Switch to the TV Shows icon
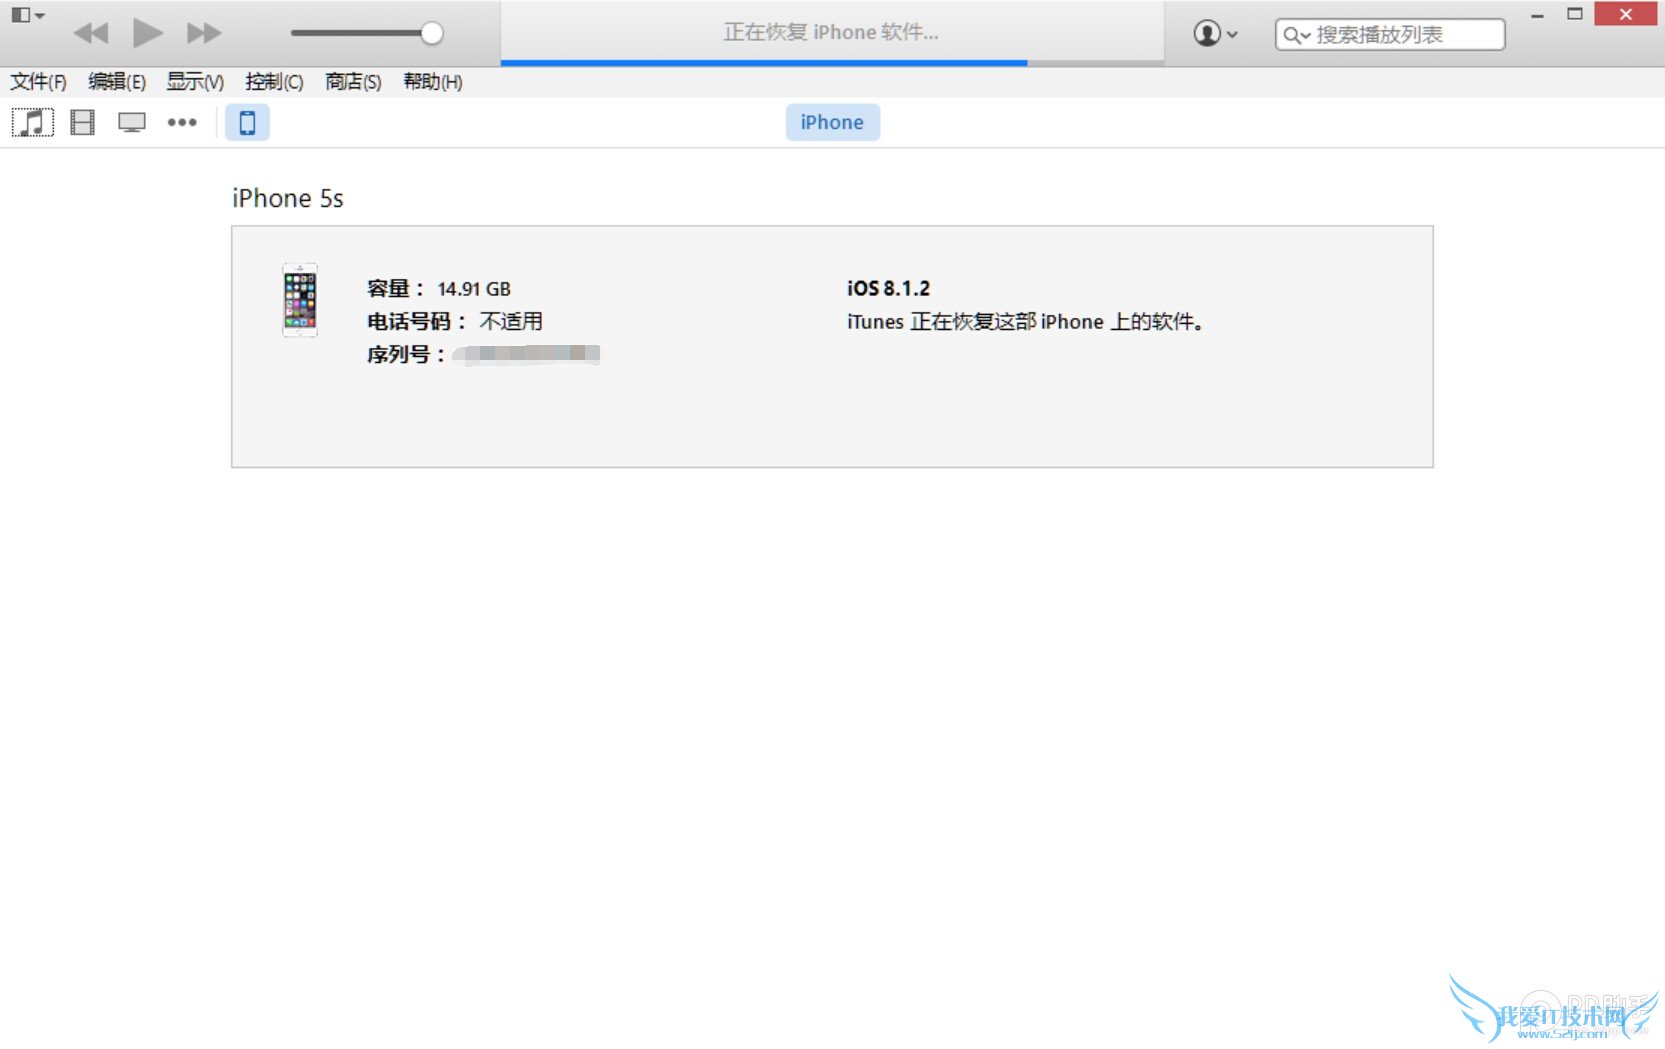Viewport: 1665px width, 1049px height. pyautogui.click(x=132, y=123)
